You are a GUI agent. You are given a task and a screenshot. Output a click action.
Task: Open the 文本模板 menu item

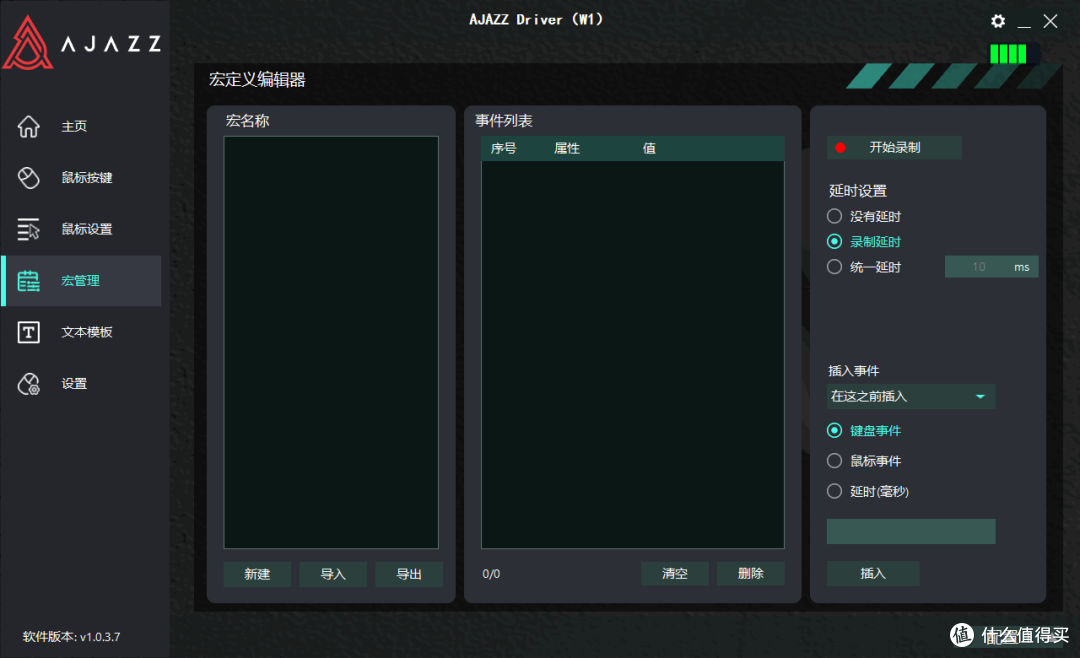87,332
